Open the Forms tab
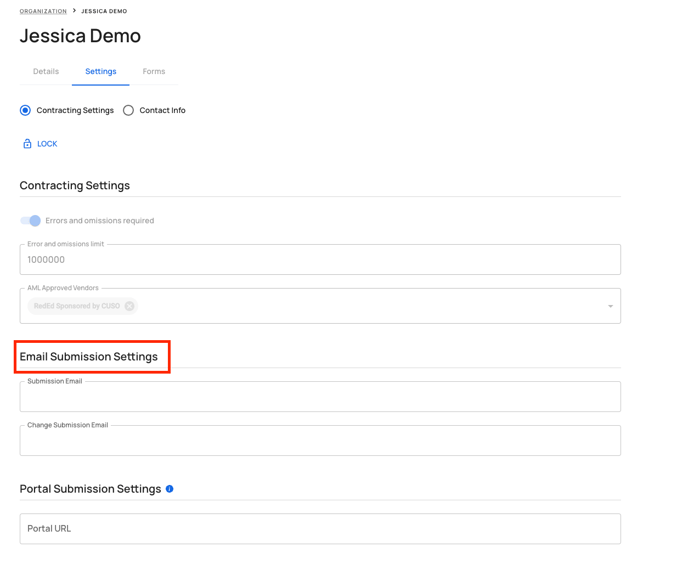The height and width of the screenshot is (587, 688). (x=154, y=71)
